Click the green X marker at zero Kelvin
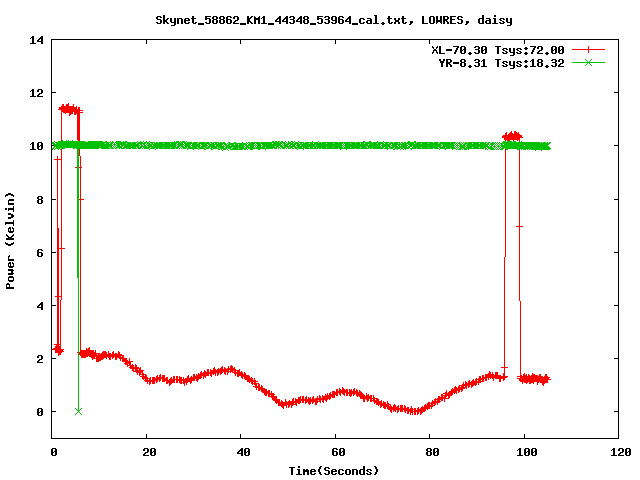Viewport: 640px width, 480px height. pos(78,411)
